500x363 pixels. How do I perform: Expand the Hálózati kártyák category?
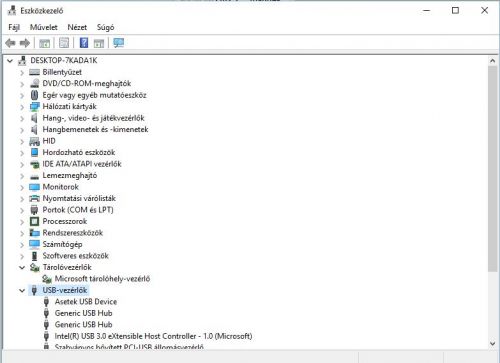22,107
